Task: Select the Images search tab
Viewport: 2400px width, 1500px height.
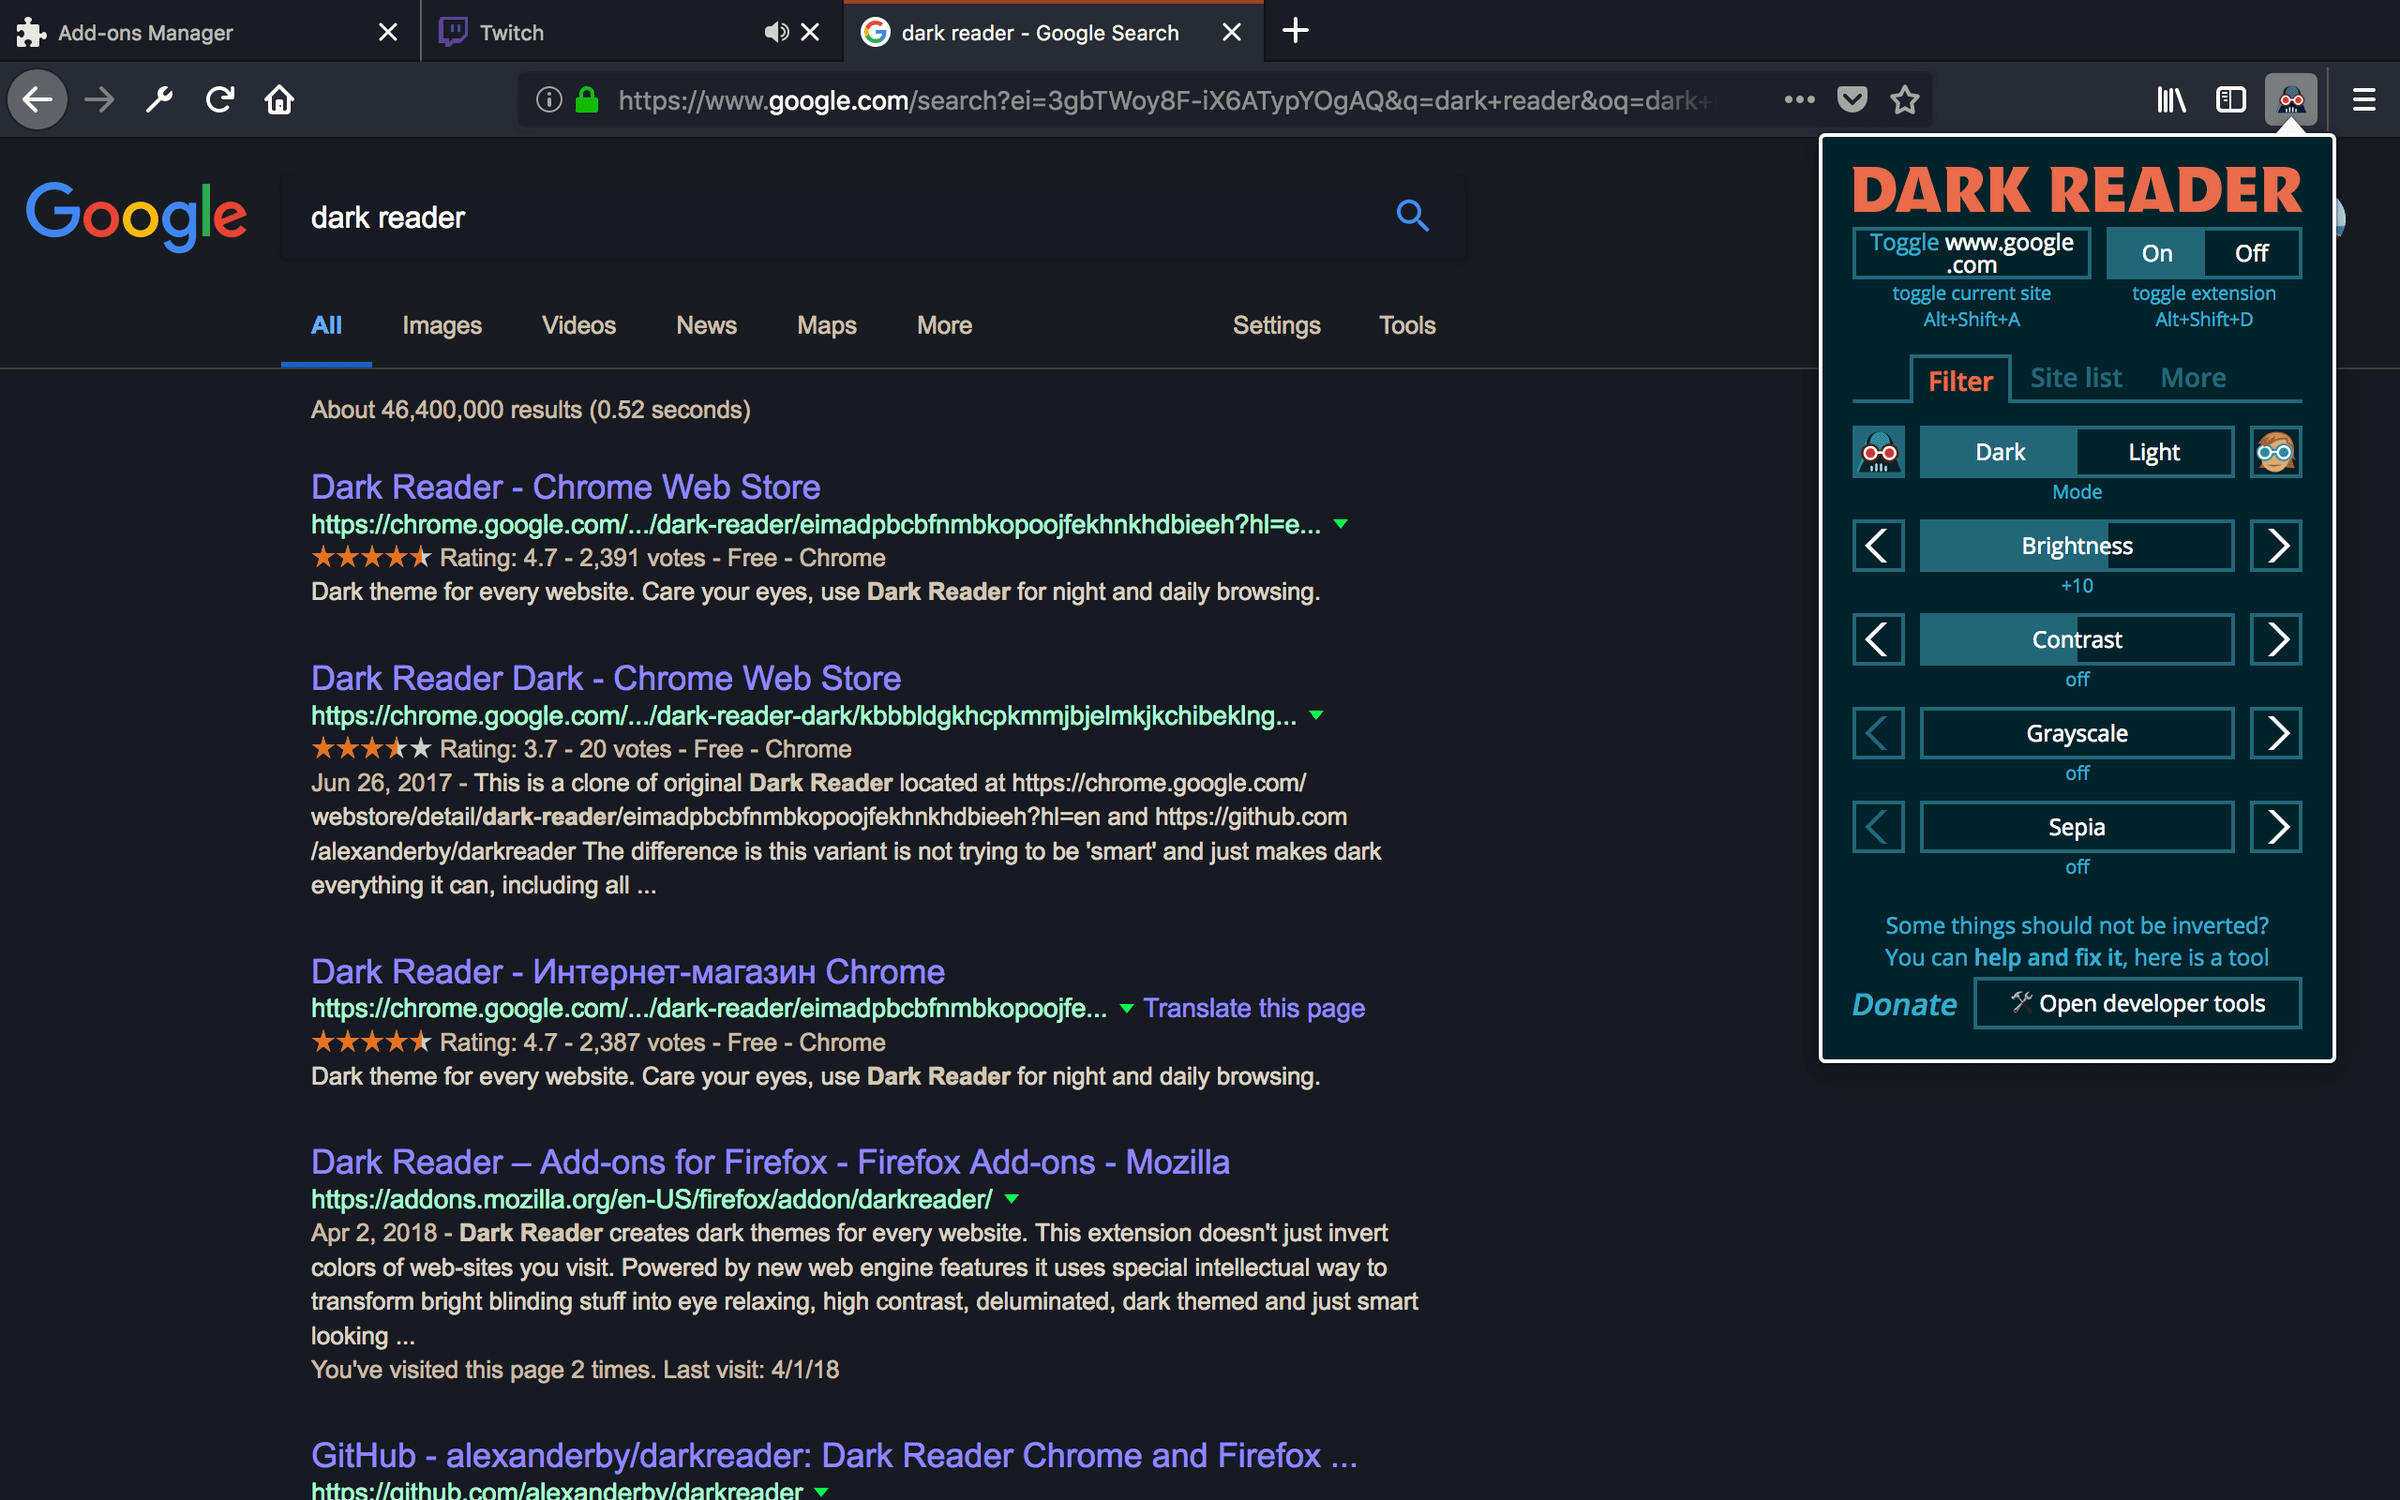Action: 441,325
